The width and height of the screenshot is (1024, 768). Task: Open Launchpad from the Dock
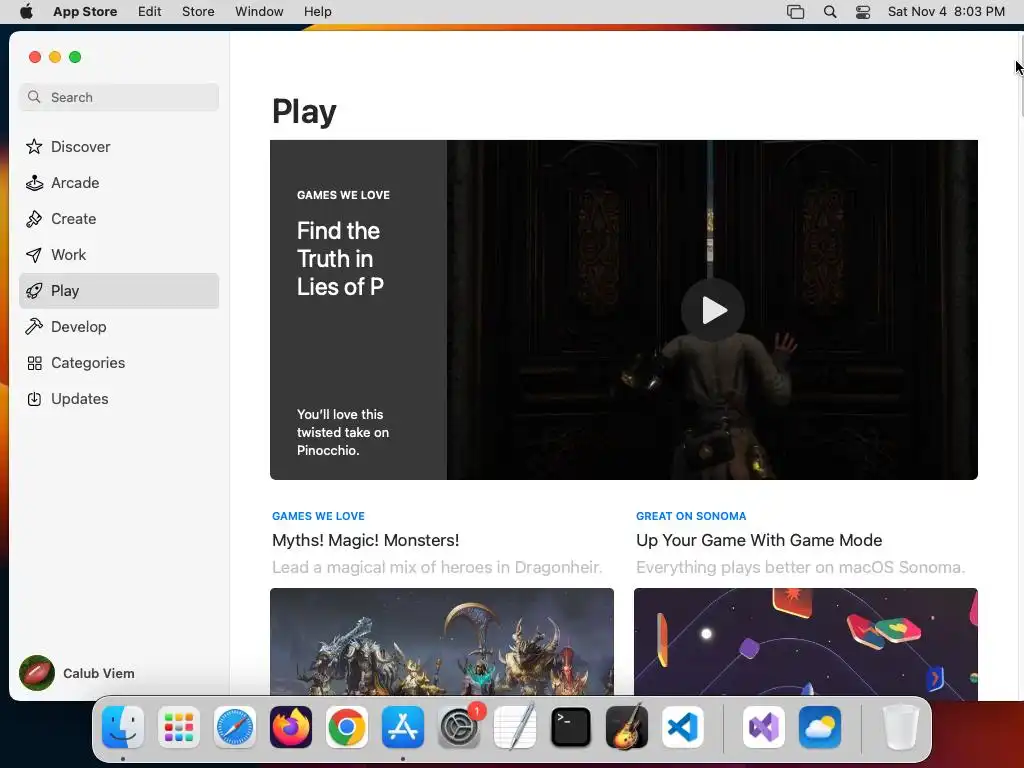click(x=179, y=727)
